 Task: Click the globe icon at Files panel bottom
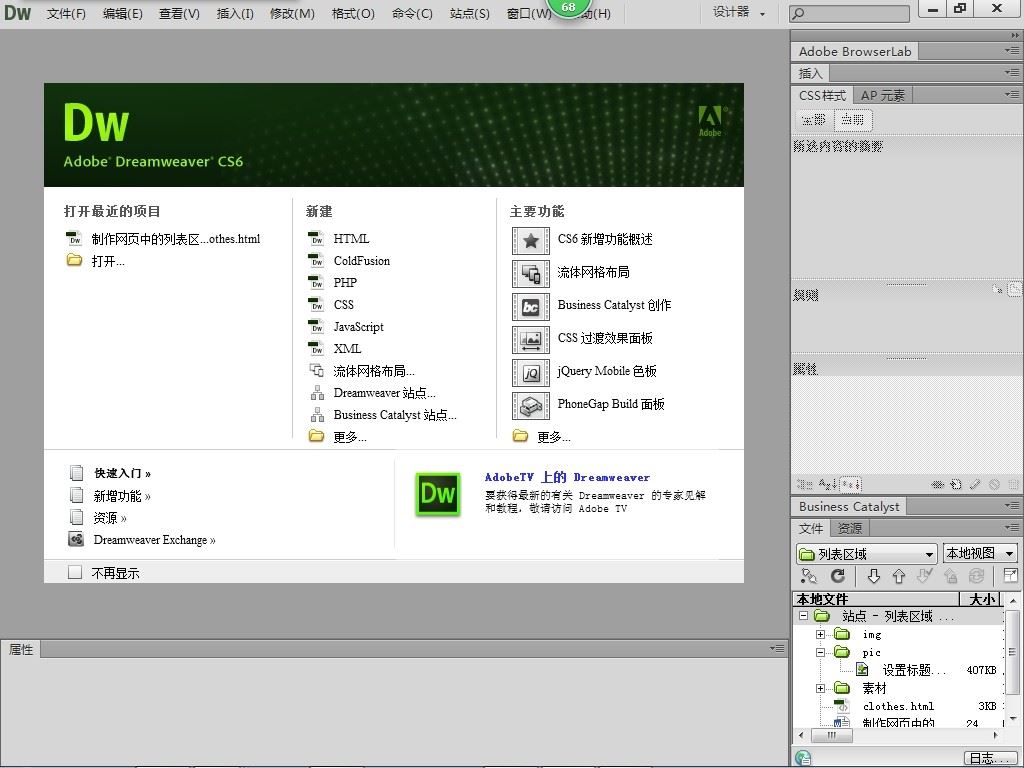click(x=803, y=758)
